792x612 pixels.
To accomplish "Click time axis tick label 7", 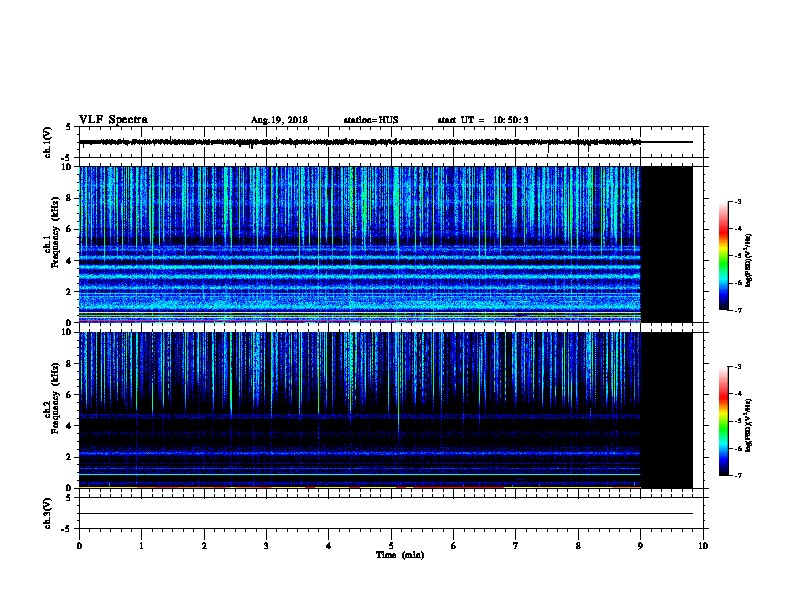I will 516,546.
